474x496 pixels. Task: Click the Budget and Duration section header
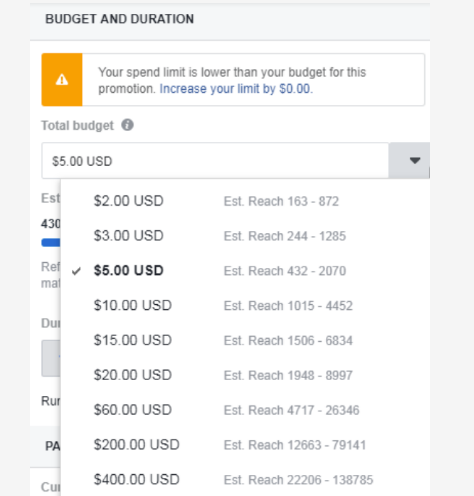click(119, 19)
